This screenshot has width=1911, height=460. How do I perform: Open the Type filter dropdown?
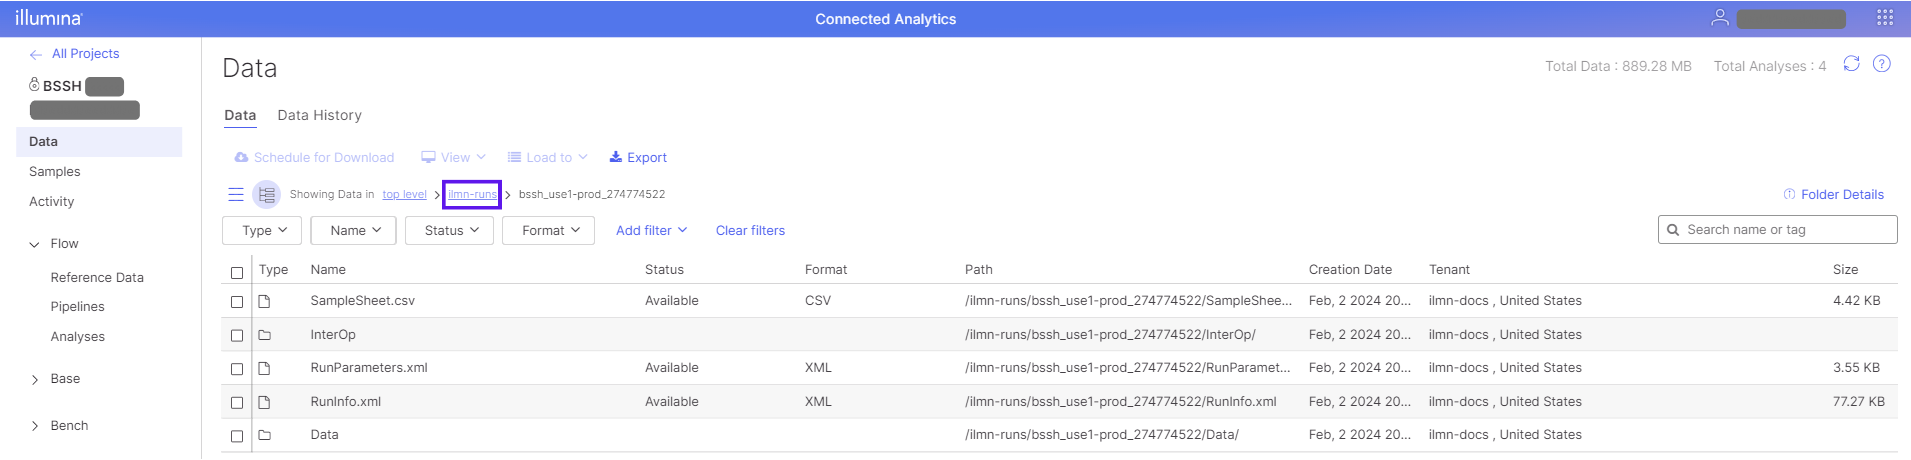coord(264,230)
